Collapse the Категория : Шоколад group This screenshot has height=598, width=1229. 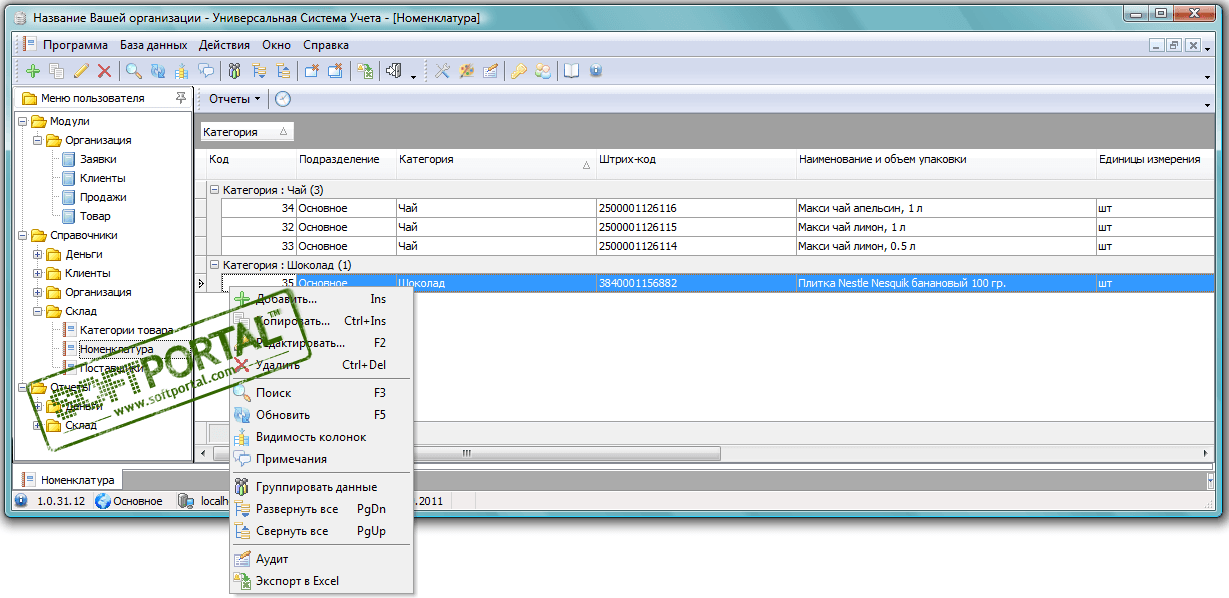[x=214, y=265]
